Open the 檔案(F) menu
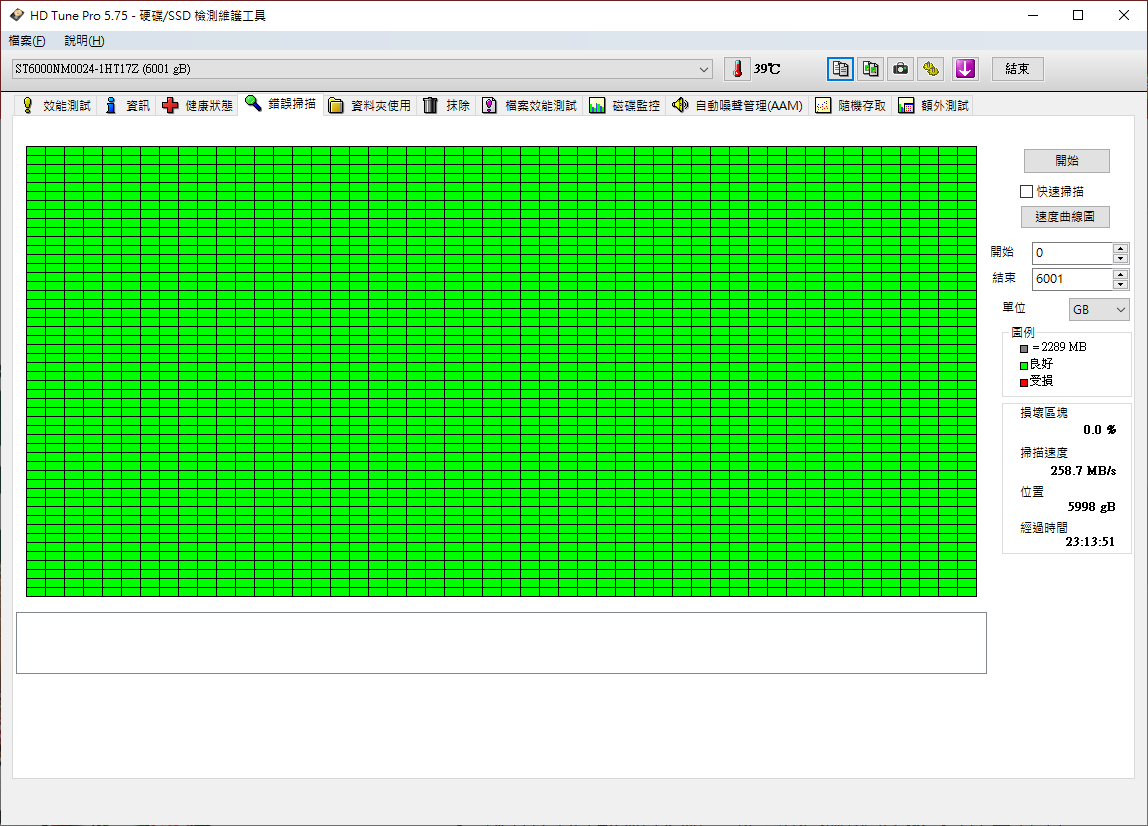 (x=27, y=41)
